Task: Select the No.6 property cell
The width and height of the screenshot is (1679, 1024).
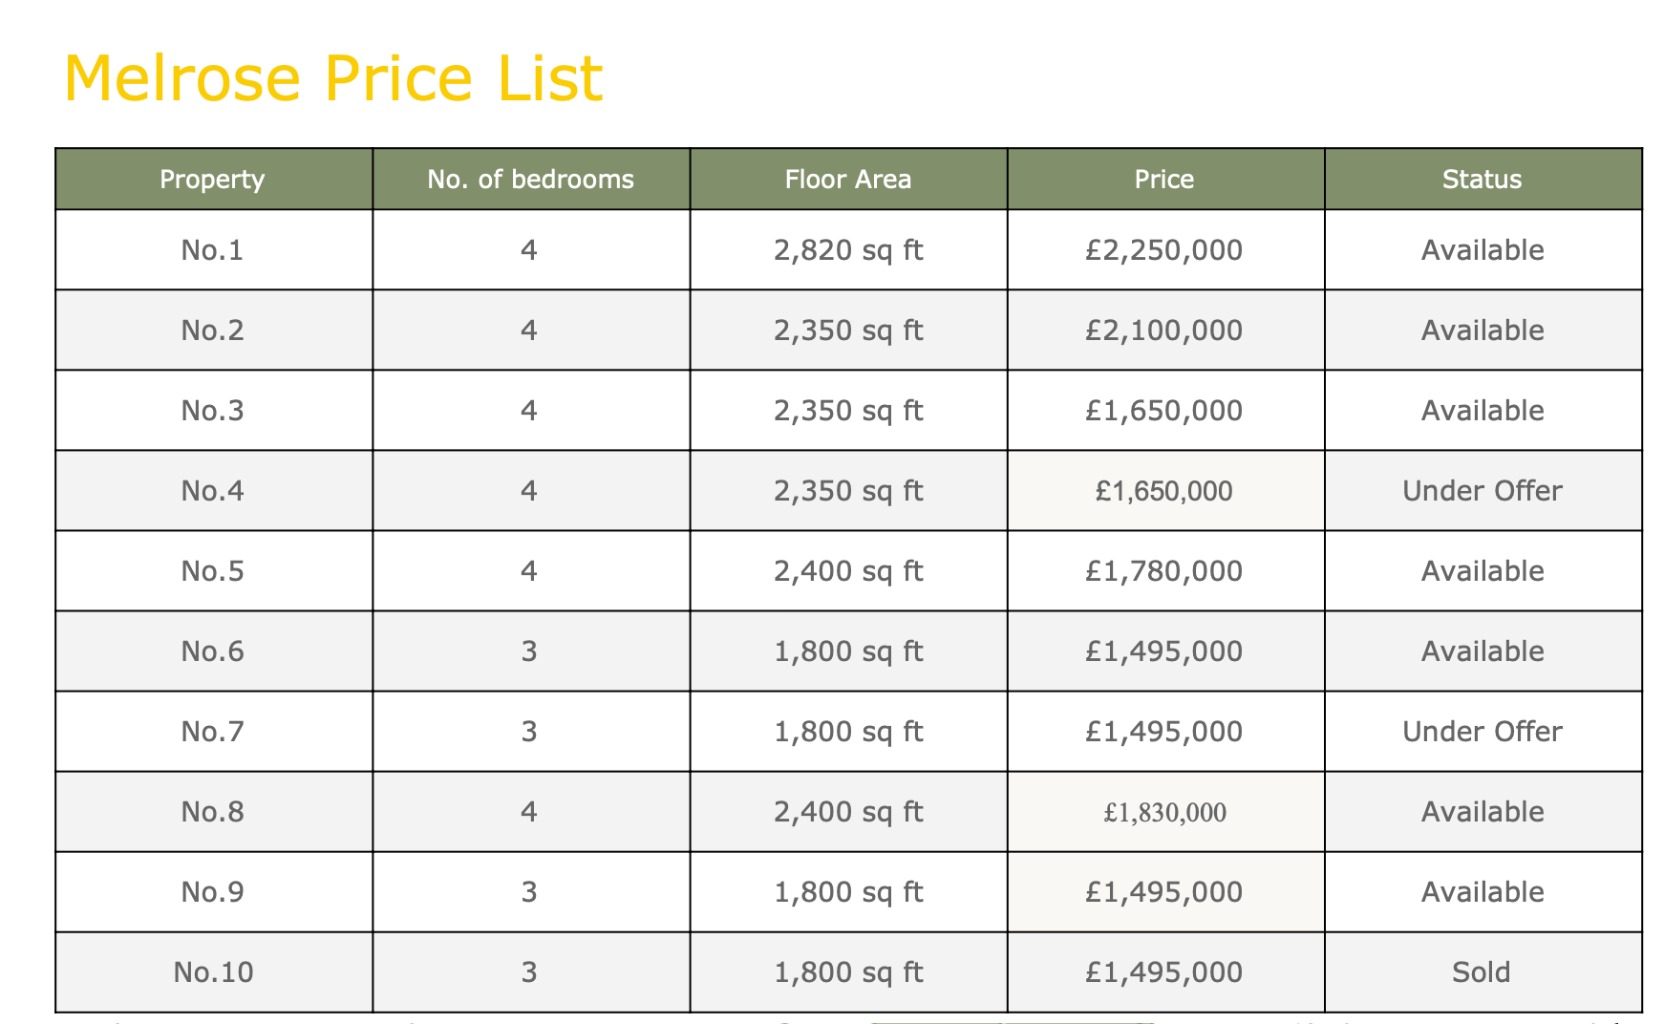Action: pos(214,651)
